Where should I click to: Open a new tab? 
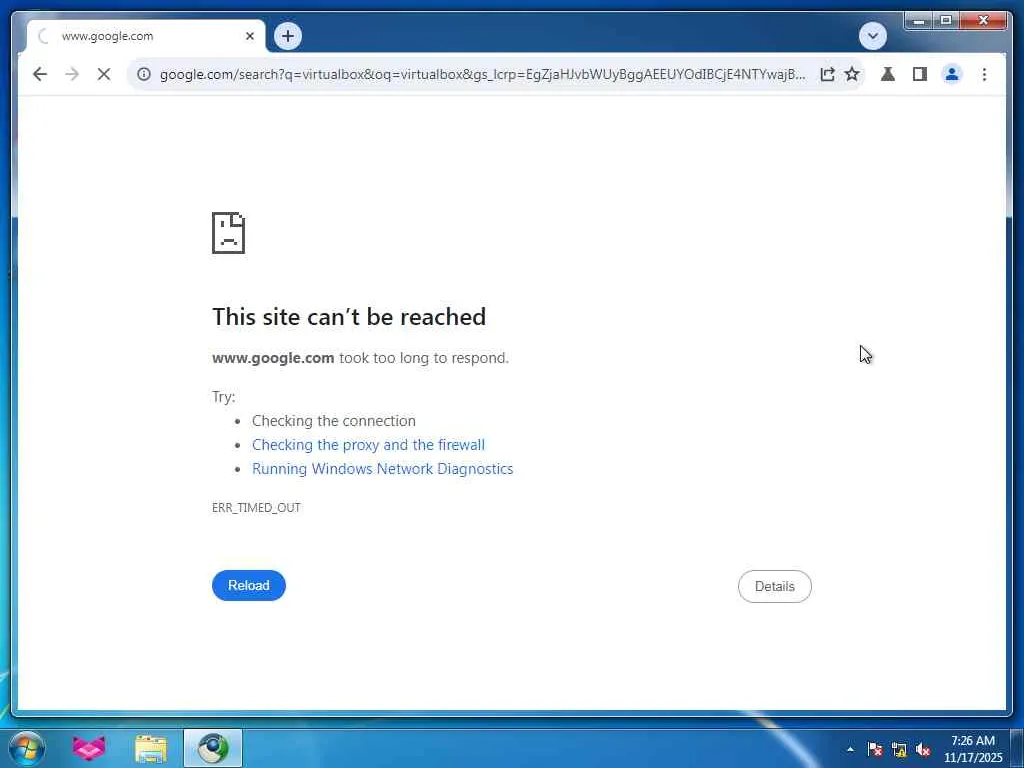(288, 36)
